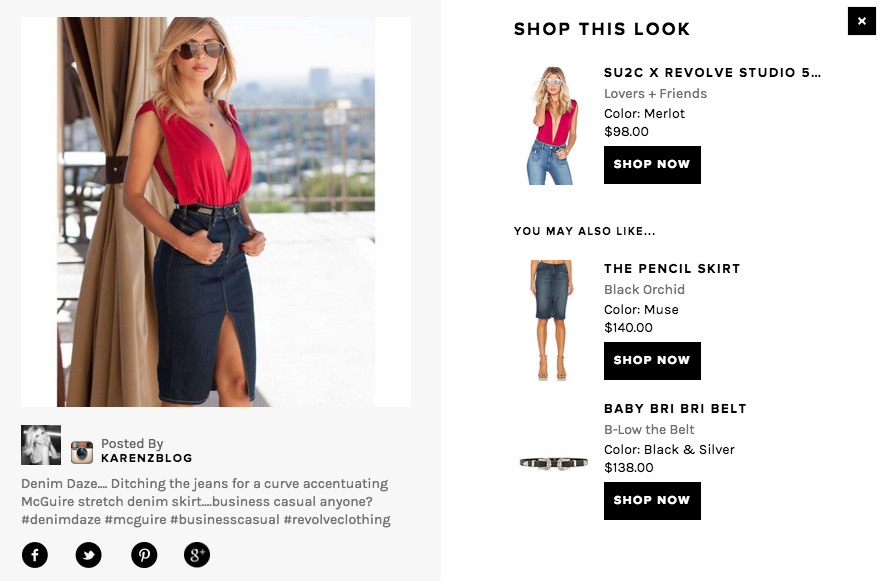The height and width of the screenshot is (581, 888).
Task: View the black and silver belt thumbnail
Action: (x=553, y=463)
